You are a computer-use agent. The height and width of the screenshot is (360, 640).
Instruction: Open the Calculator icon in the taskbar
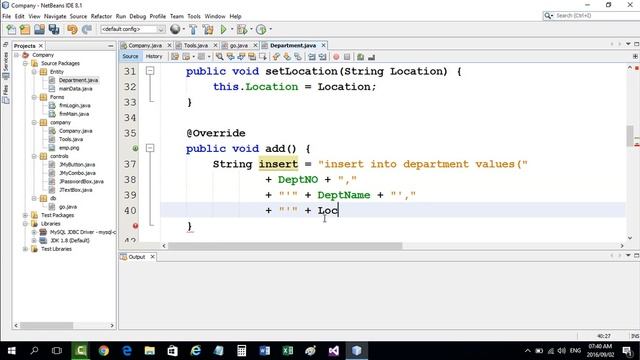pyautogui.click(x=242, y=351)
